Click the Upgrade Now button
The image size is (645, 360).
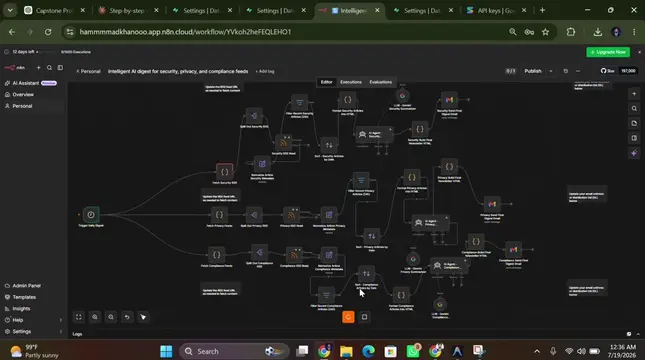pyautogui.click(x=608, y=52)
